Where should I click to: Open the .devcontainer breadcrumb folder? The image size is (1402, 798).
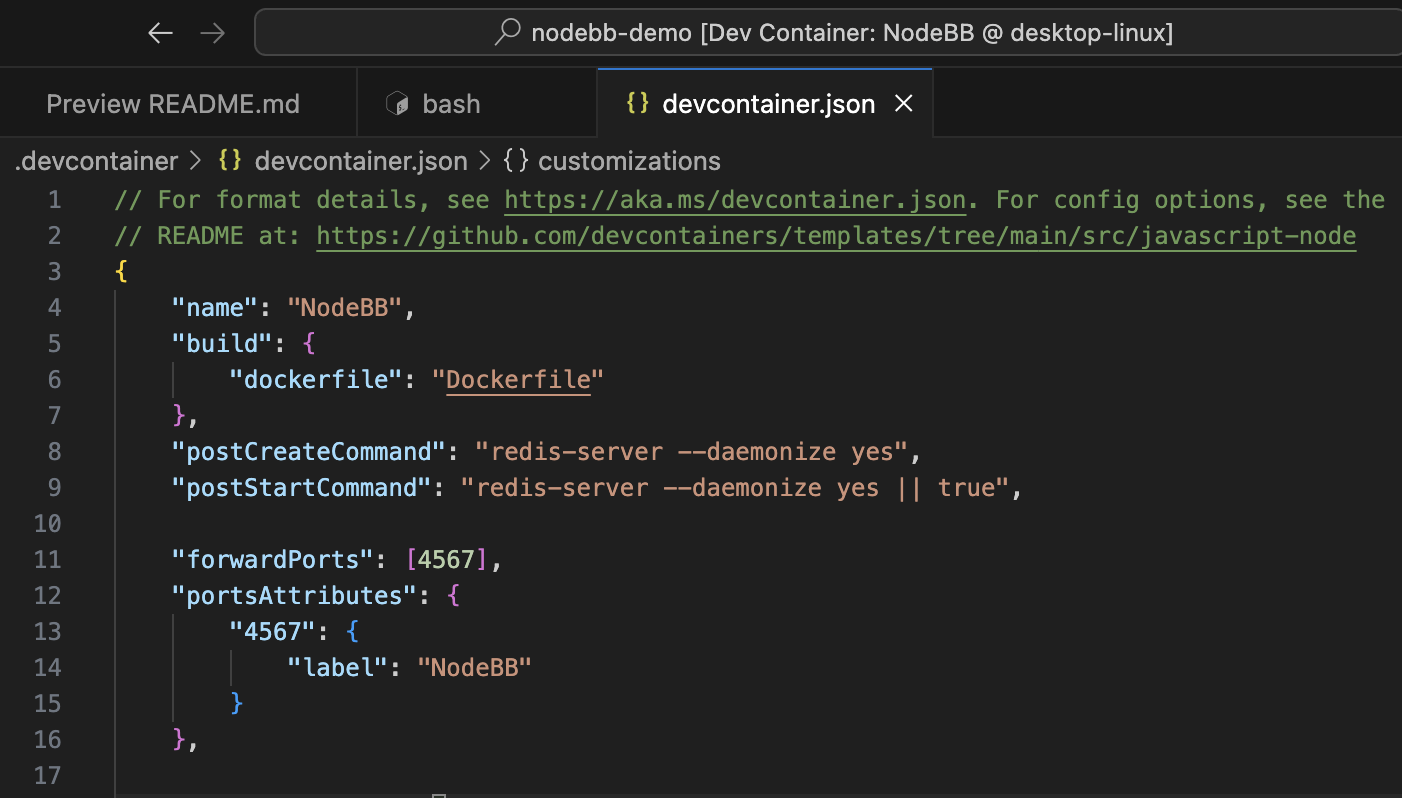point(96,161)
